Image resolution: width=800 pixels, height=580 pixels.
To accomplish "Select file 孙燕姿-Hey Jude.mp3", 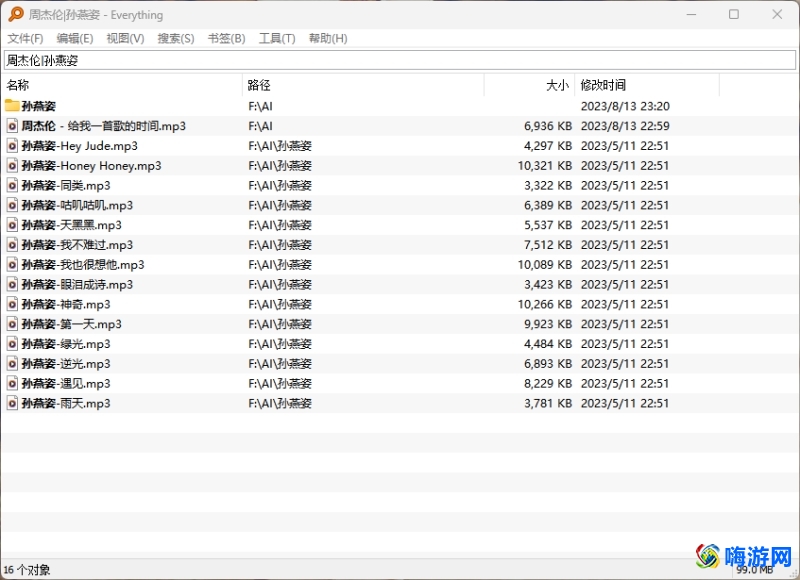I will click(80, 146).
